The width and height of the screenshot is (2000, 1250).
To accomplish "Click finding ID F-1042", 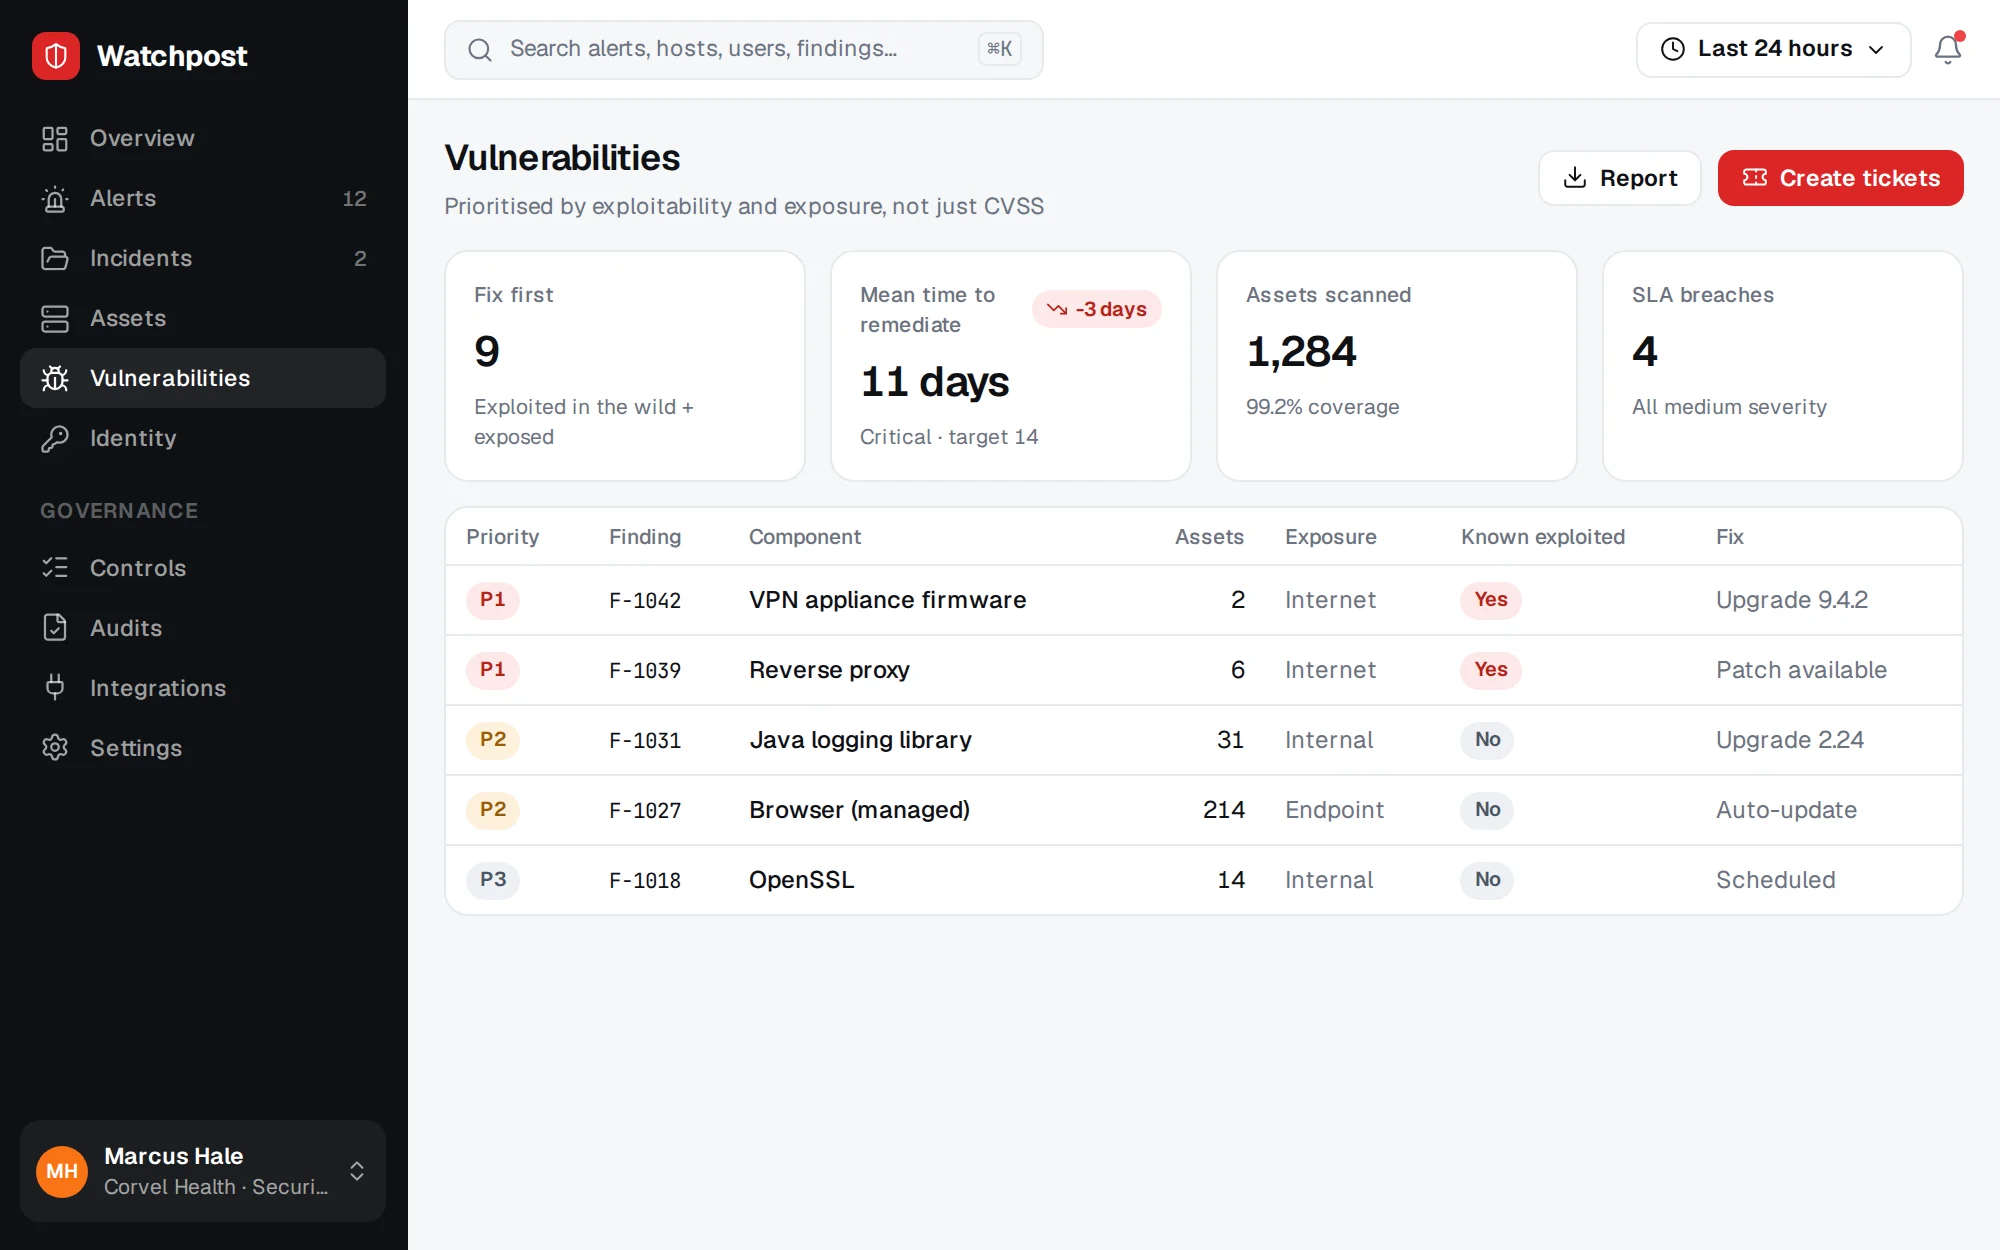I will (x=645, y=600).
